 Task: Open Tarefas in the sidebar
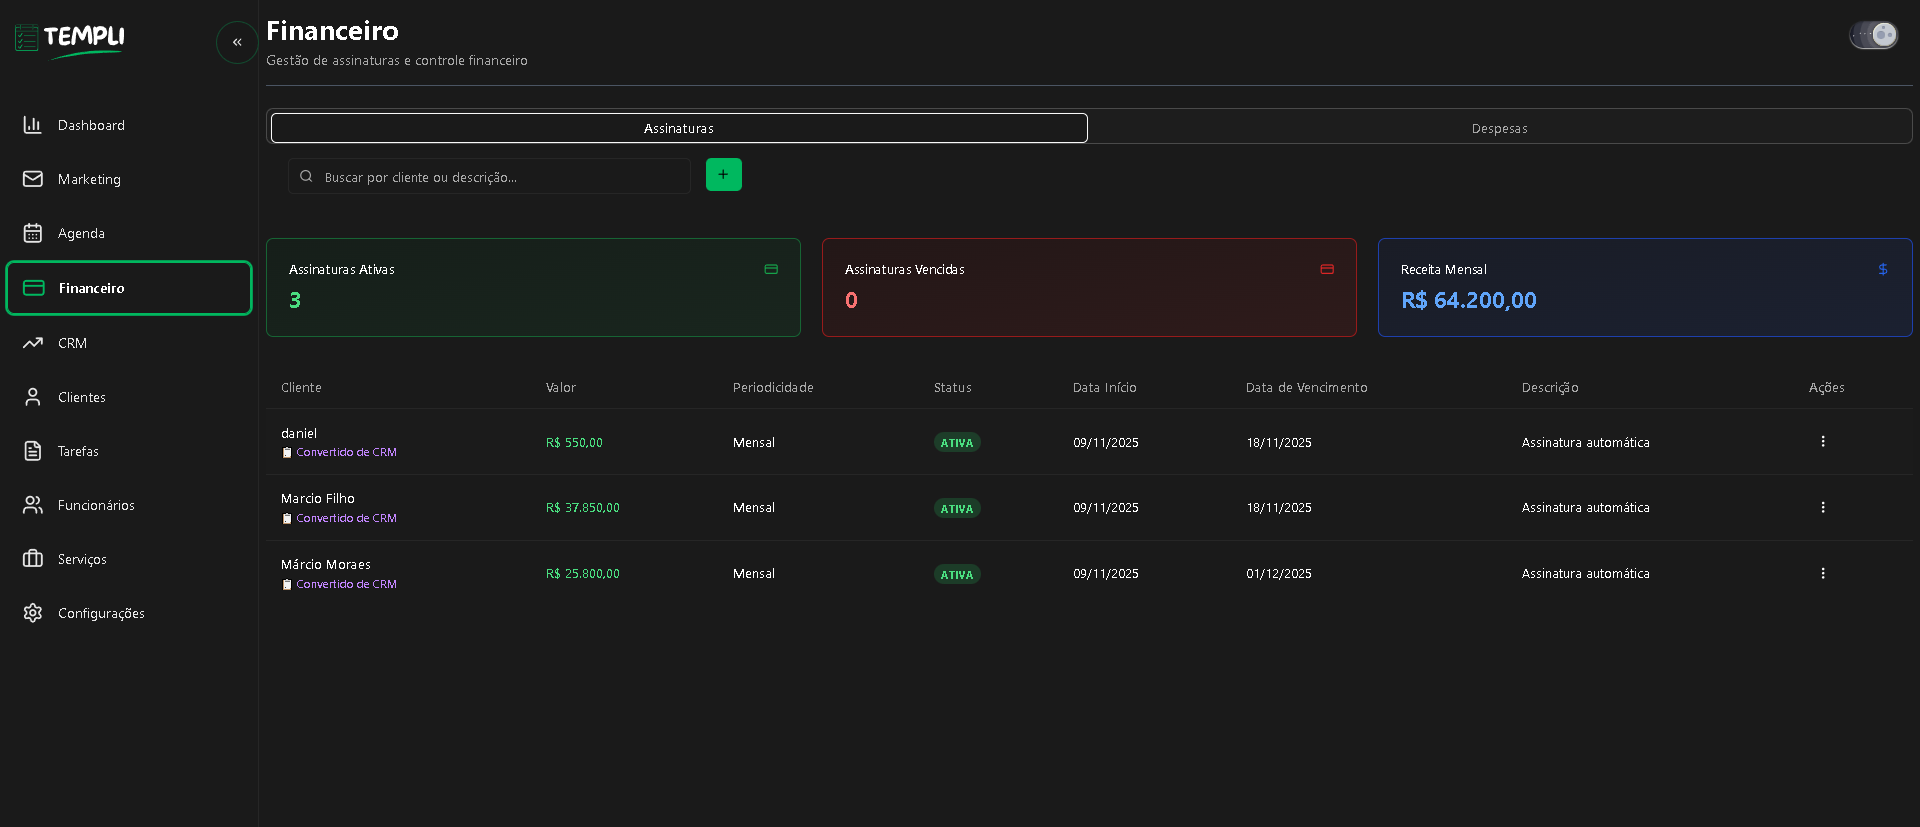pyautogui.click(x=129, y=451)
